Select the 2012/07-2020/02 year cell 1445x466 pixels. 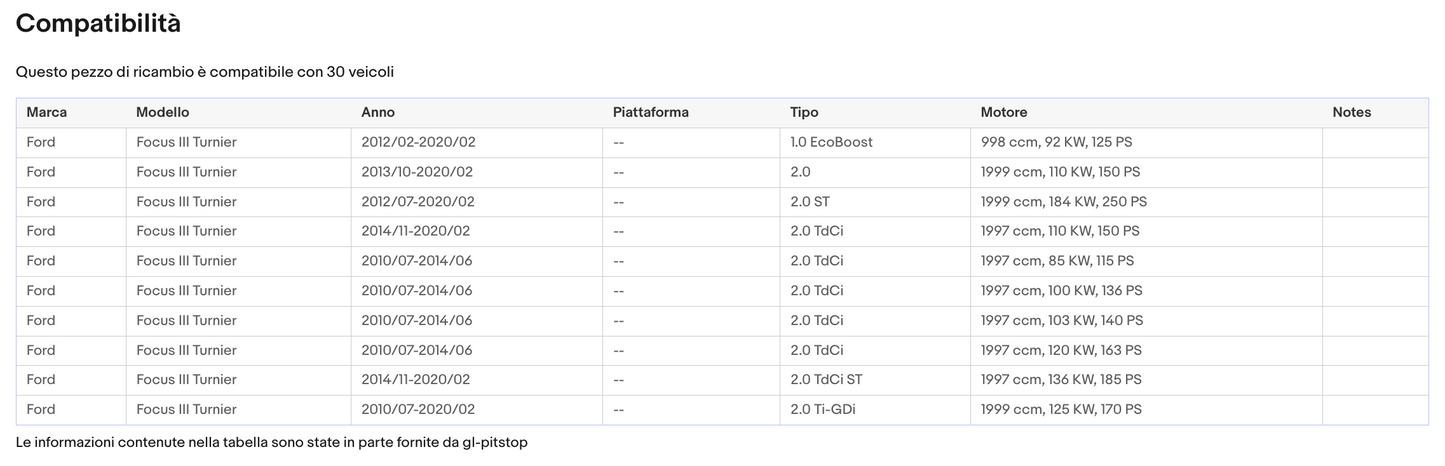418,202
